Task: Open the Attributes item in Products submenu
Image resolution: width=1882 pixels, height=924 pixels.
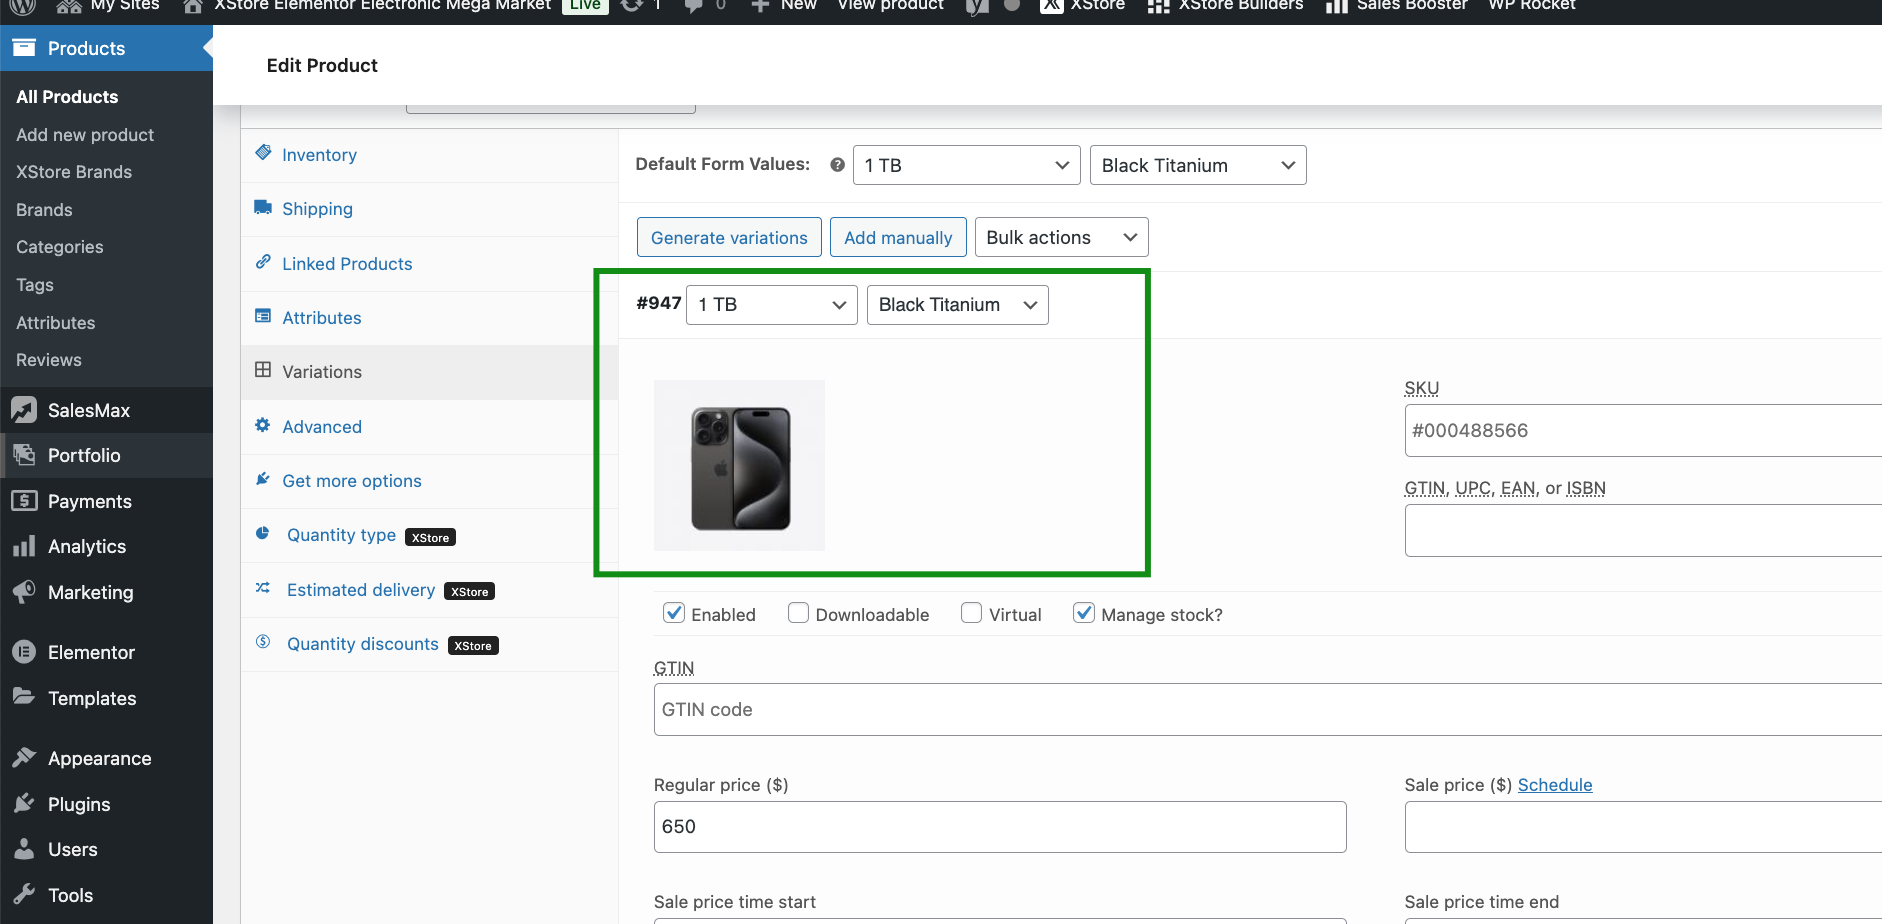Action: point(56,323)
